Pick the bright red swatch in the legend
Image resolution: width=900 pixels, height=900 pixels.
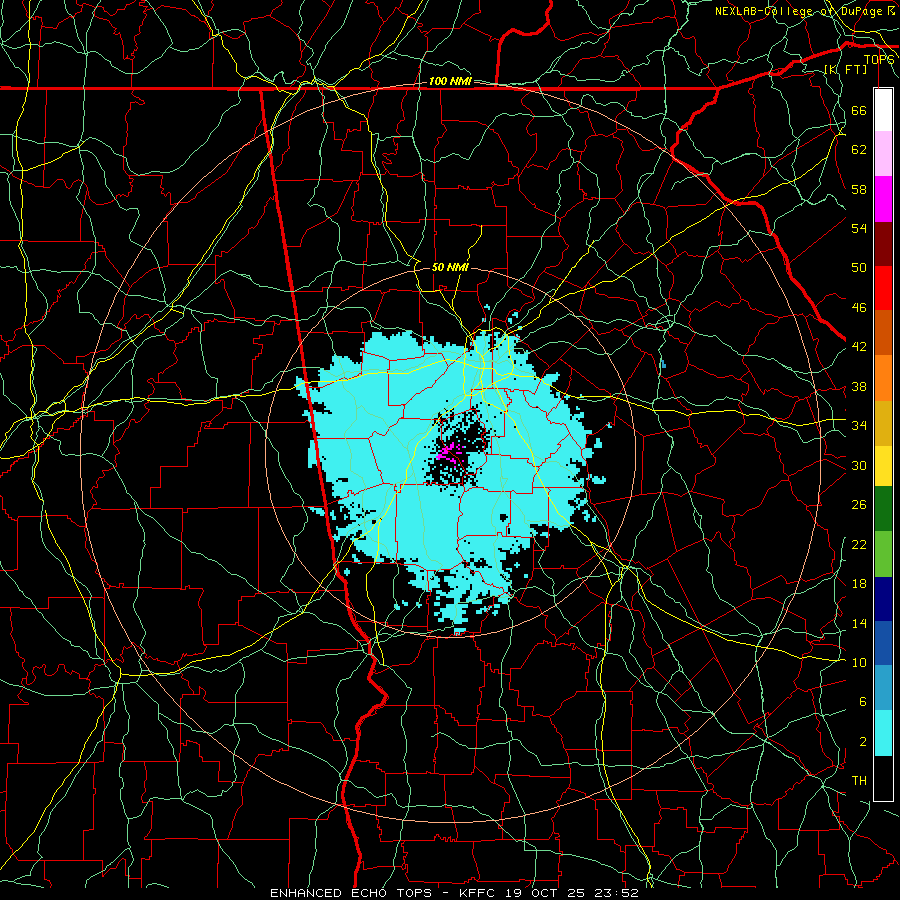[x=883, y=288]
